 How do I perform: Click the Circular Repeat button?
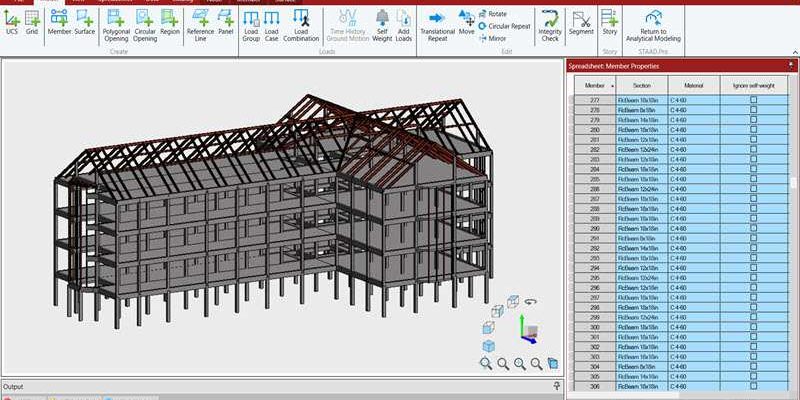click(x=503, y=26)
